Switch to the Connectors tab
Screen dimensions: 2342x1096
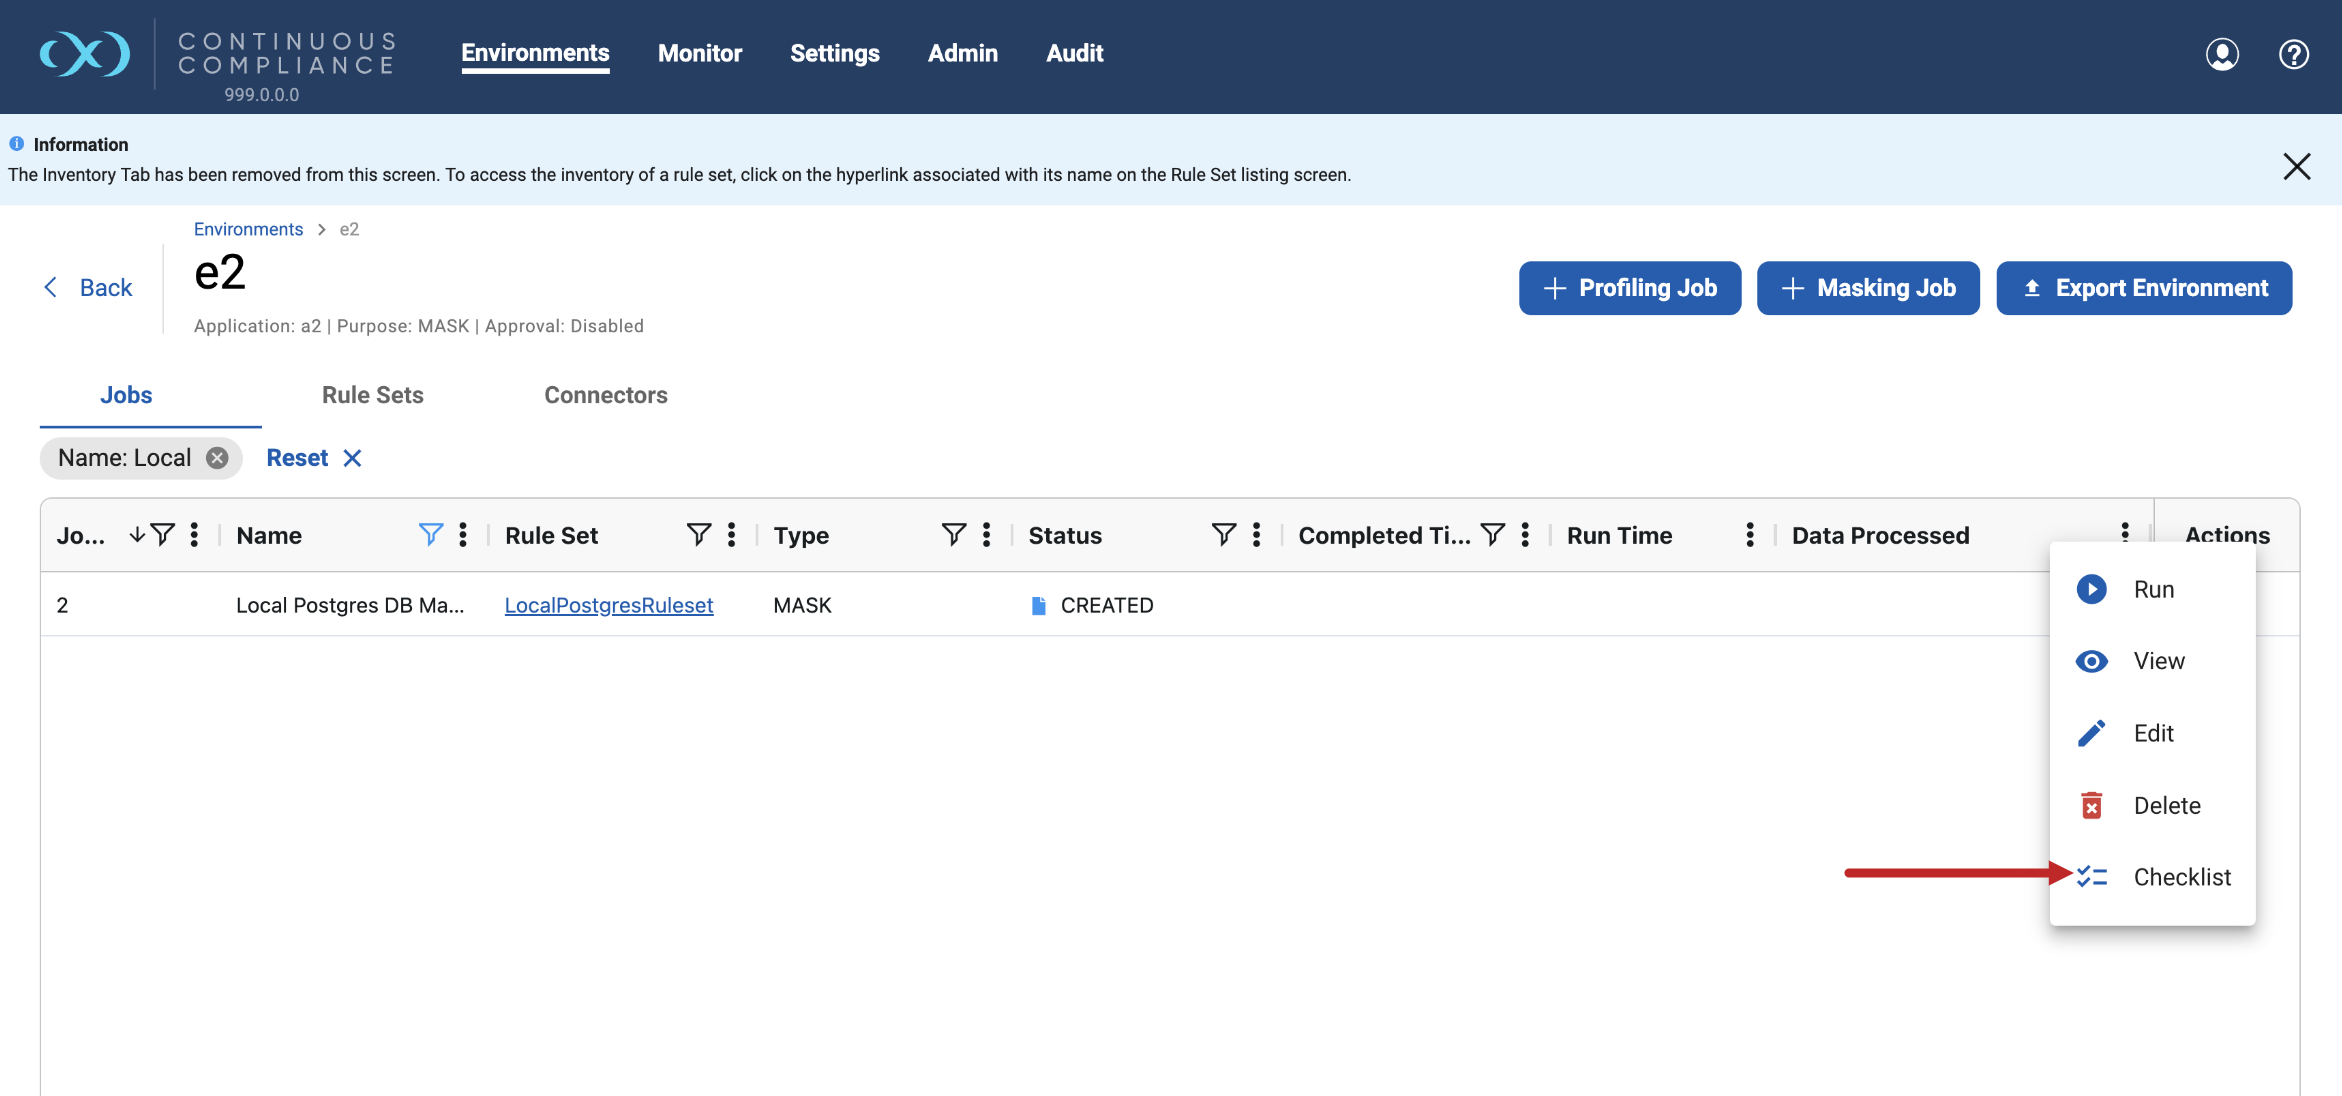click(x=605, y=395)
